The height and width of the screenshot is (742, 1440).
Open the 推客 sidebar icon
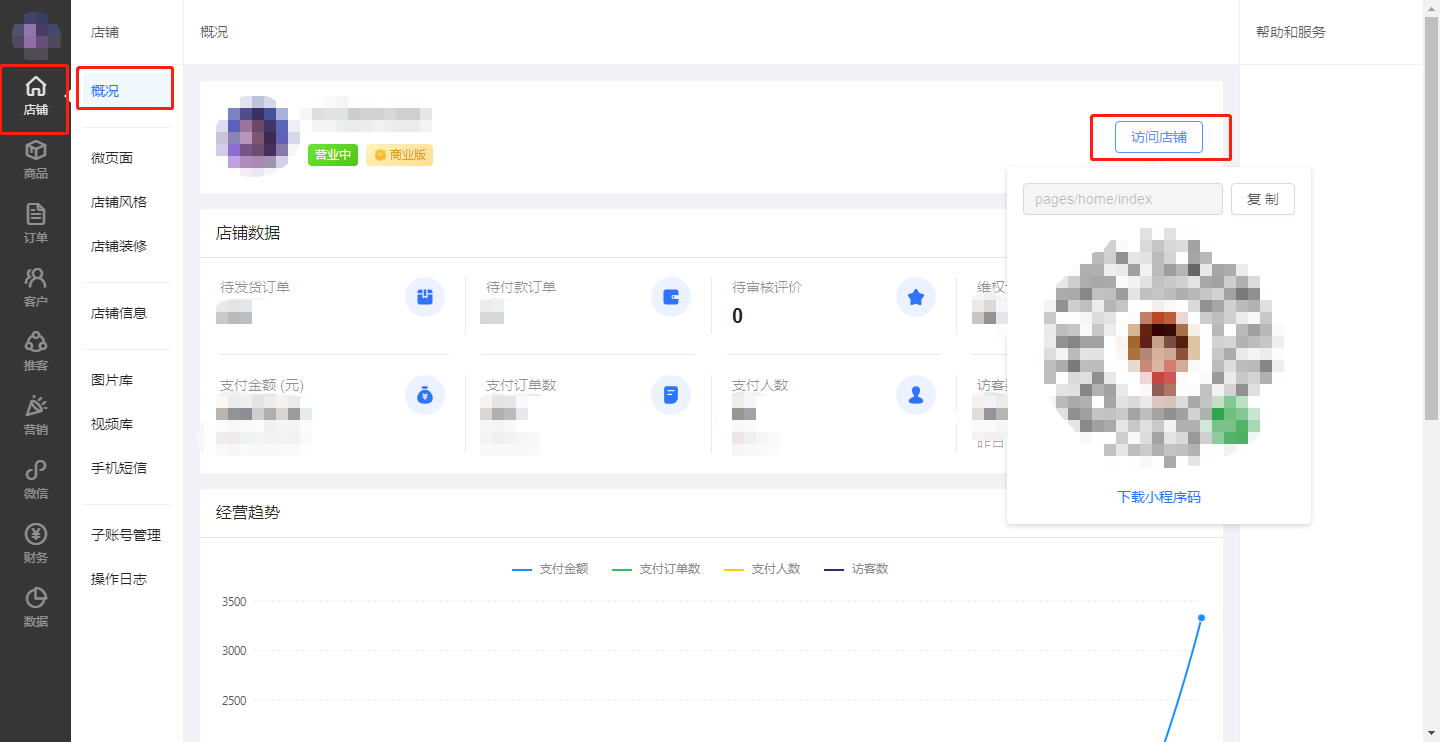[x=35, y=352]
